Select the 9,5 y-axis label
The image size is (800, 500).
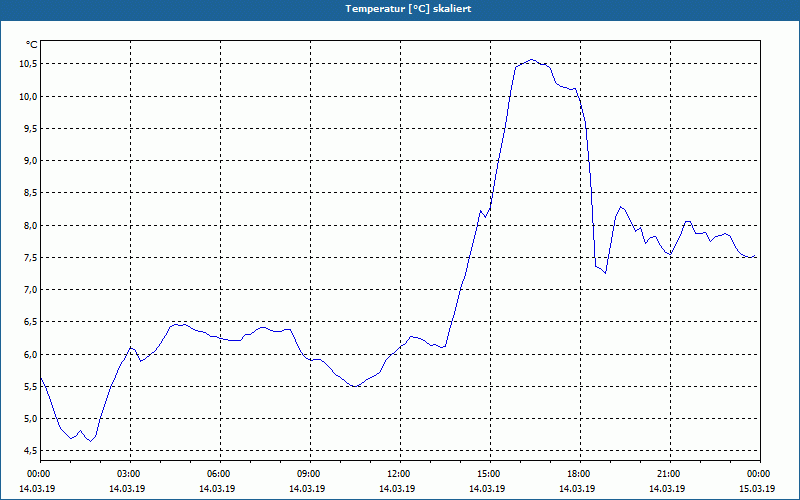tap(31, 129)
